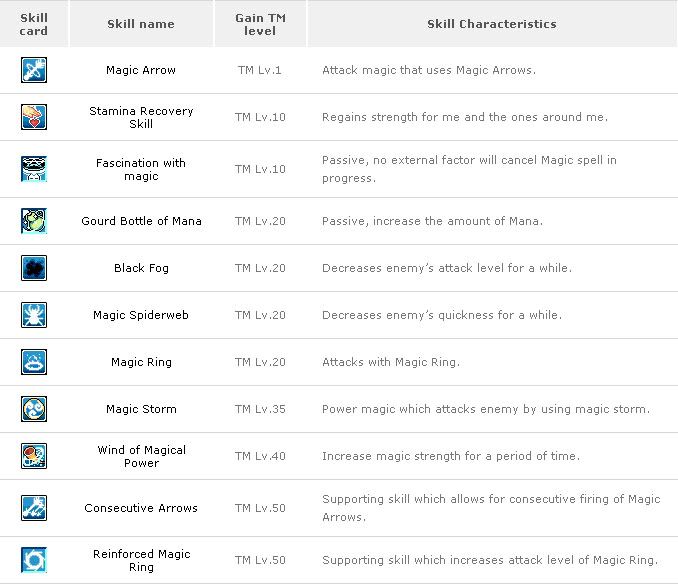
Task: Click the Fascination with magic skill icon
Action: [x=34, y=169]
